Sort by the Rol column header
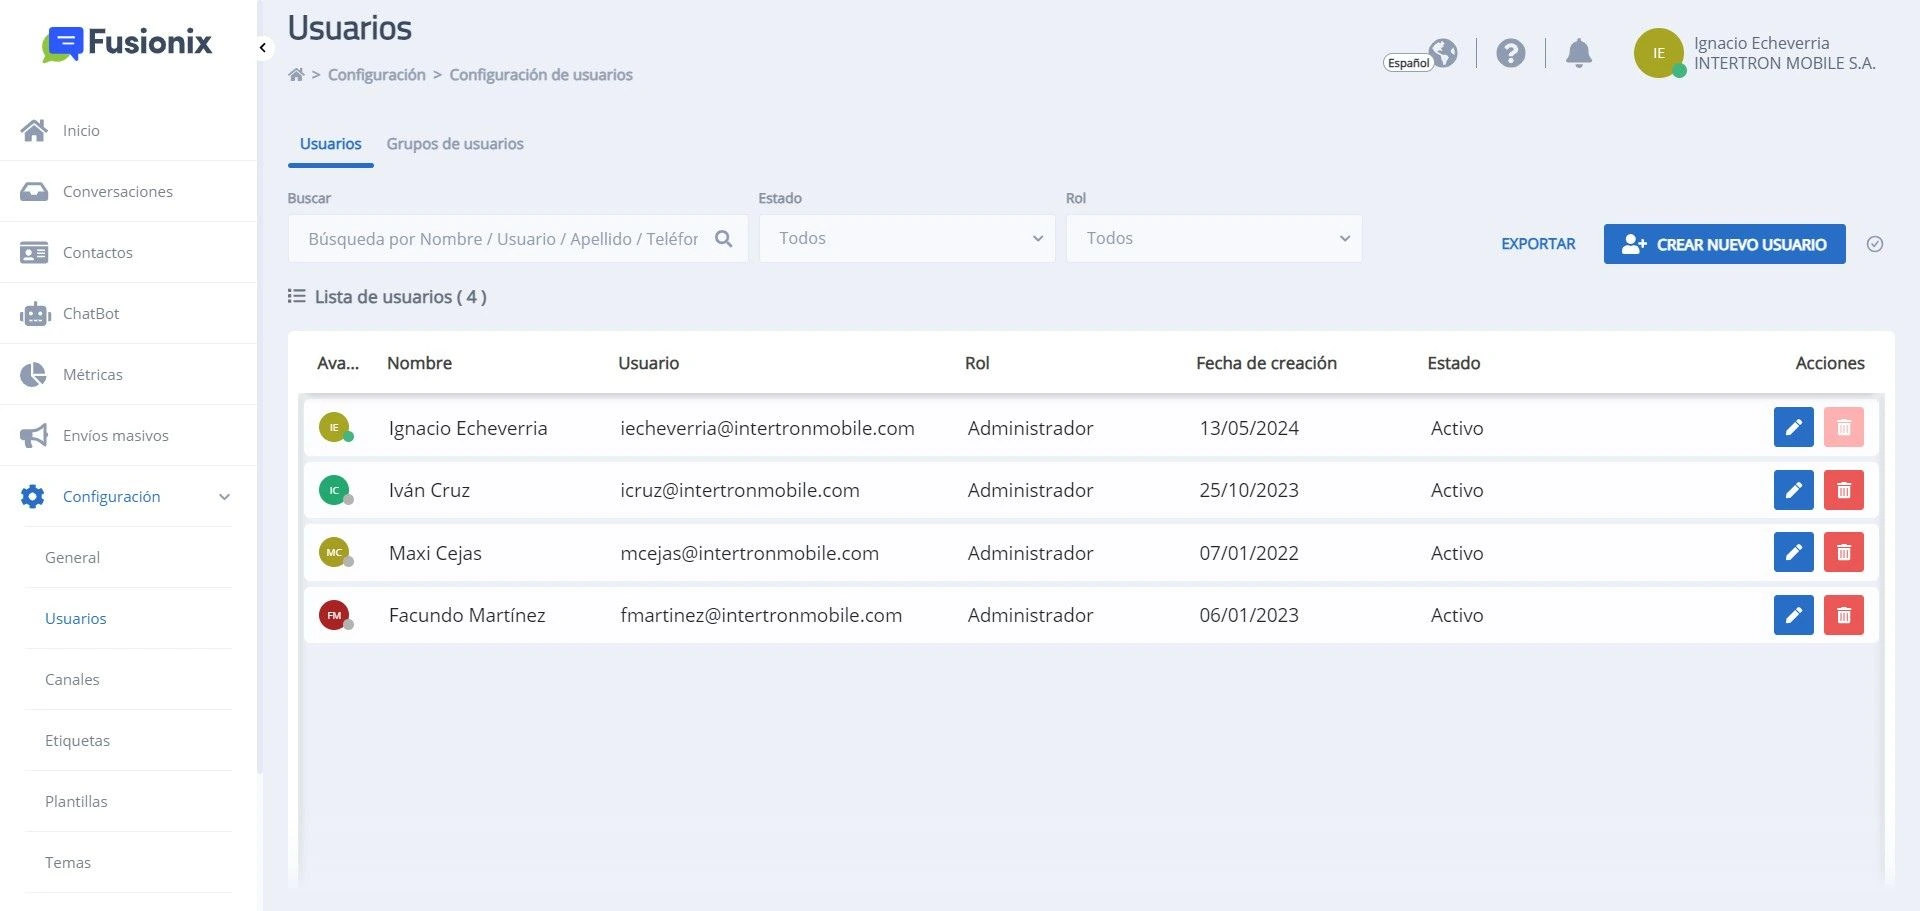 [x=977, y=363]
